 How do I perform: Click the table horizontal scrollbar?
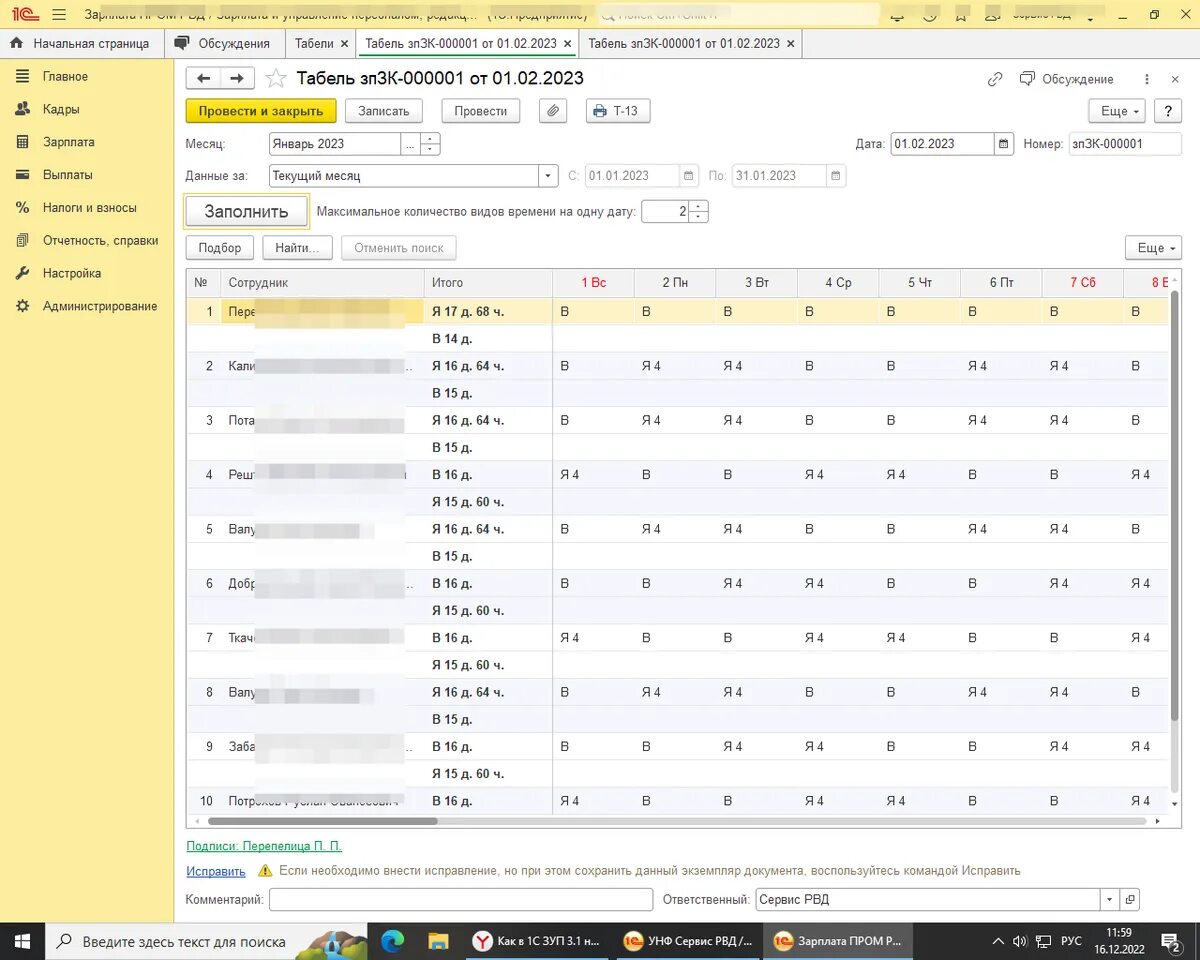point(322,822)
